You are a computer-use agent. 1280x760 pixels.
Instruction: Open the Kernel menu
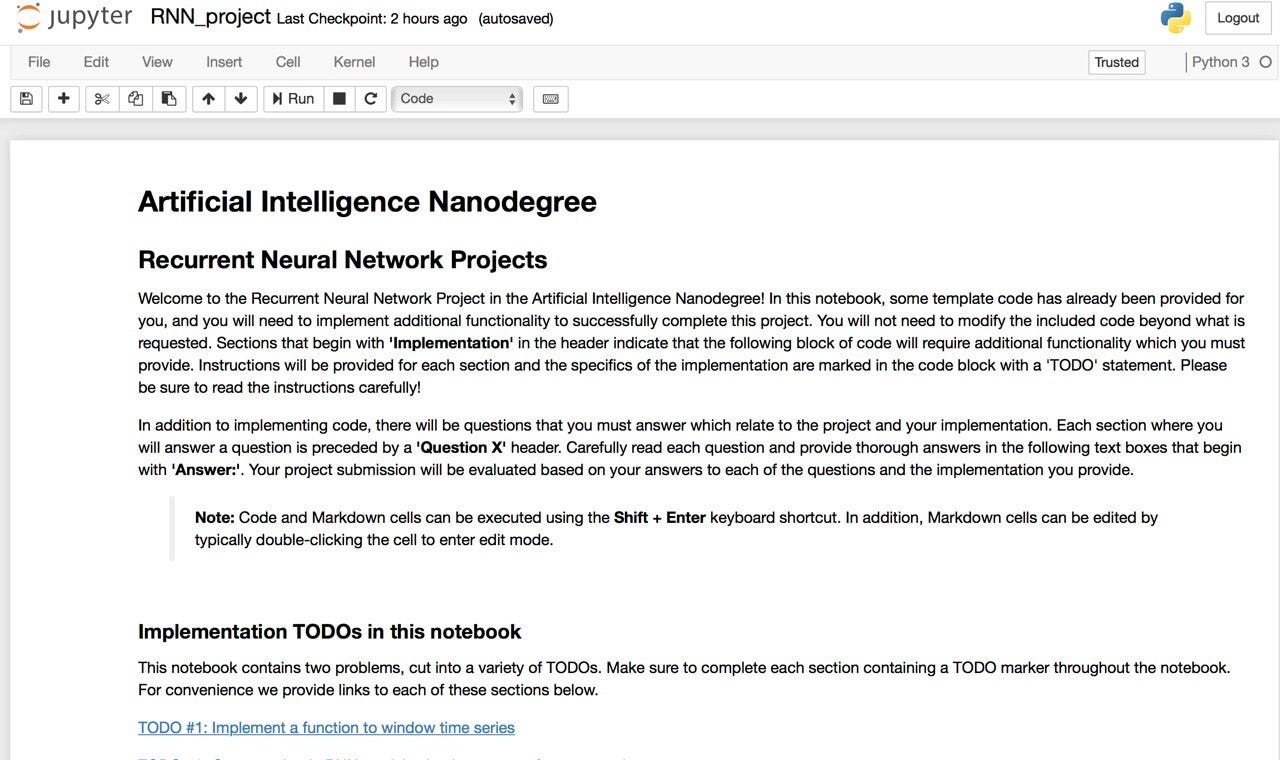354,61
